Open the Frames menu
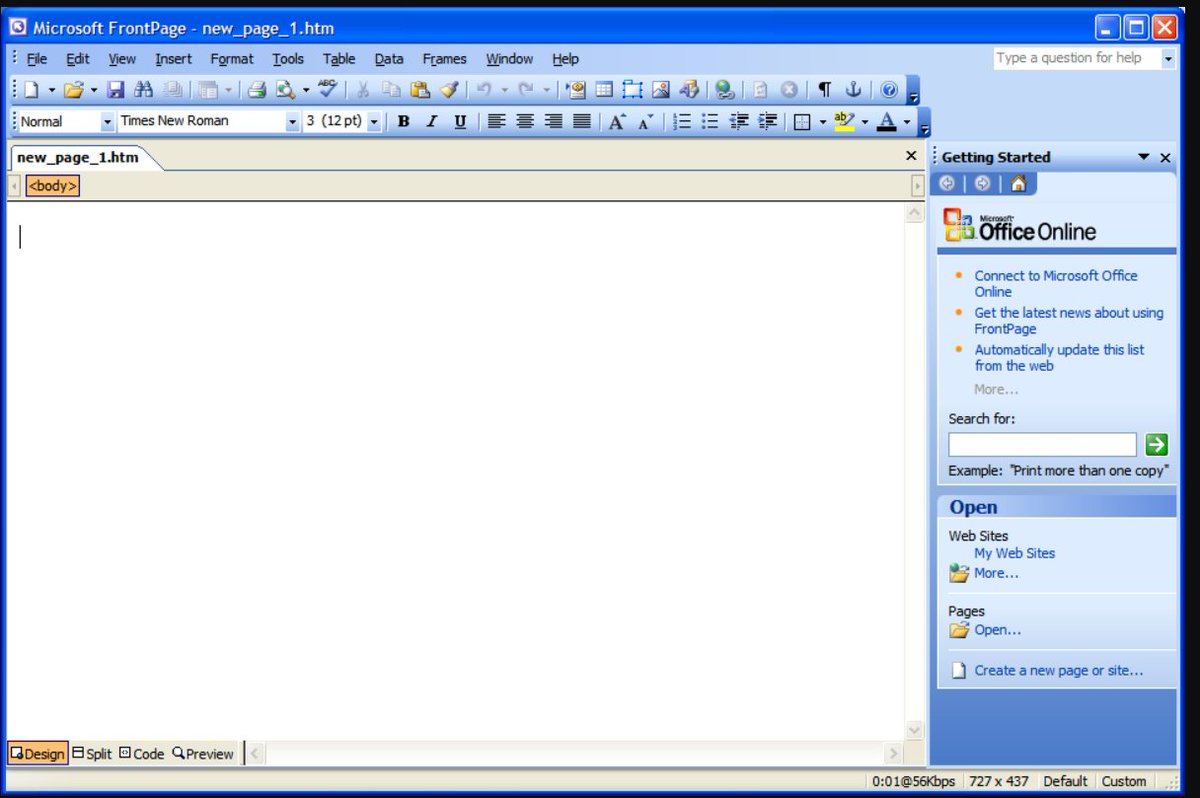 tap(444, 59)
